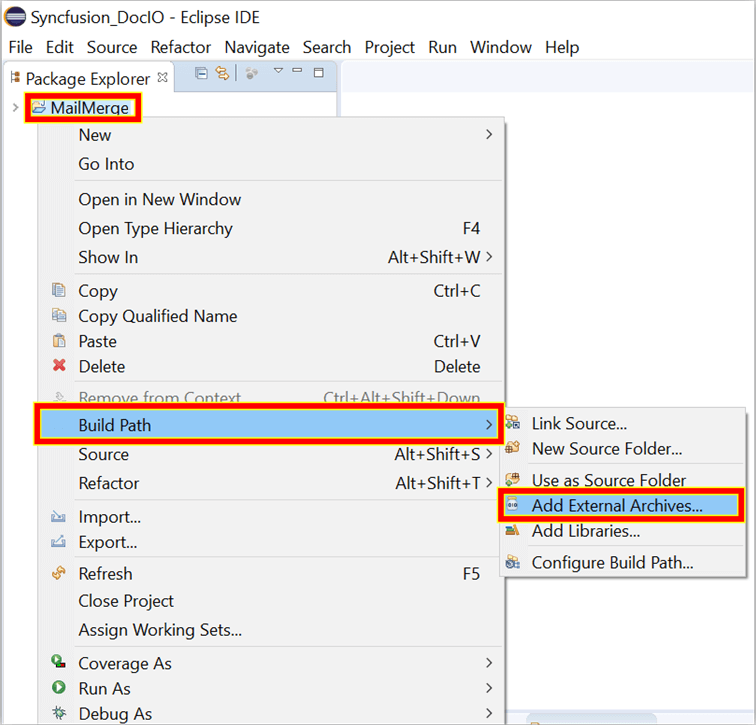Viewport: 756px width, 725px height.
Task: Click the Link Source icon
Action: click(513, 424)
